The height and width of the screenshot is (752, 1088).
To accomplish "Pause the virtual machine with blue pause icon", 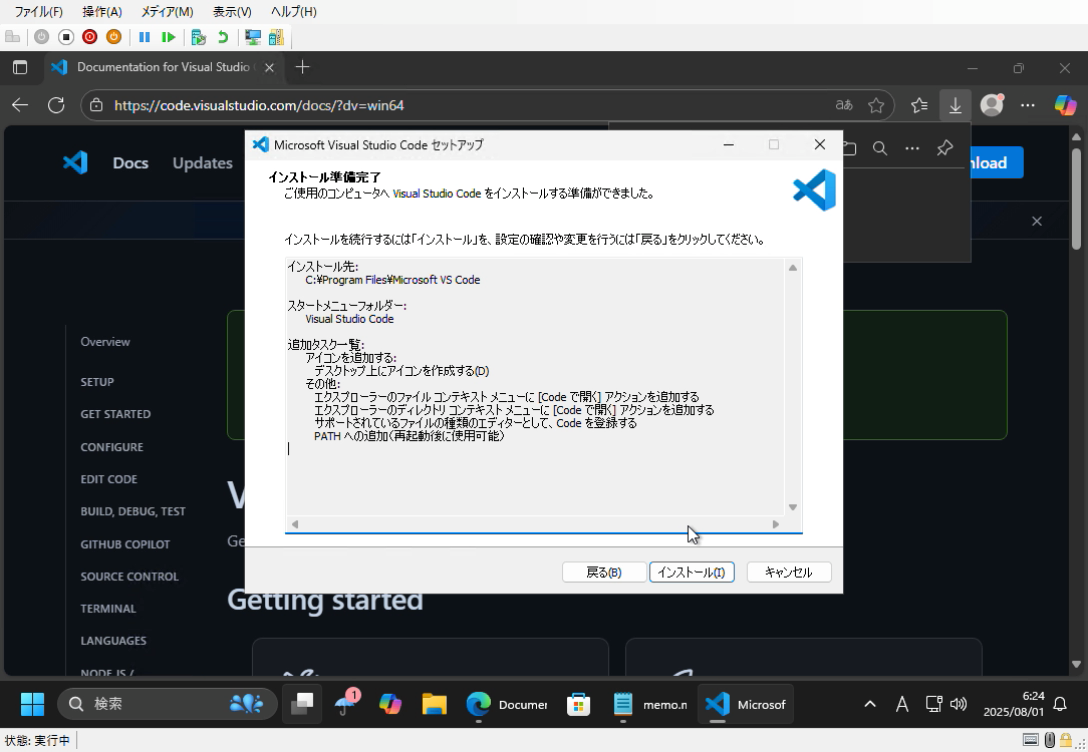I will pos(144,37).
